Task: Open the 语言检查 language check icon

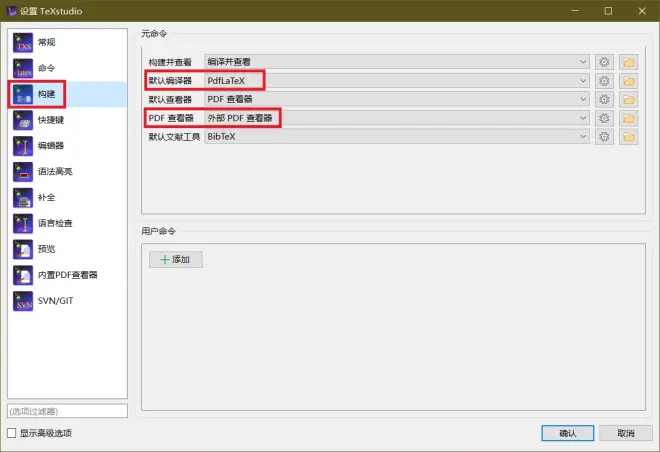Action: [23, 223]
